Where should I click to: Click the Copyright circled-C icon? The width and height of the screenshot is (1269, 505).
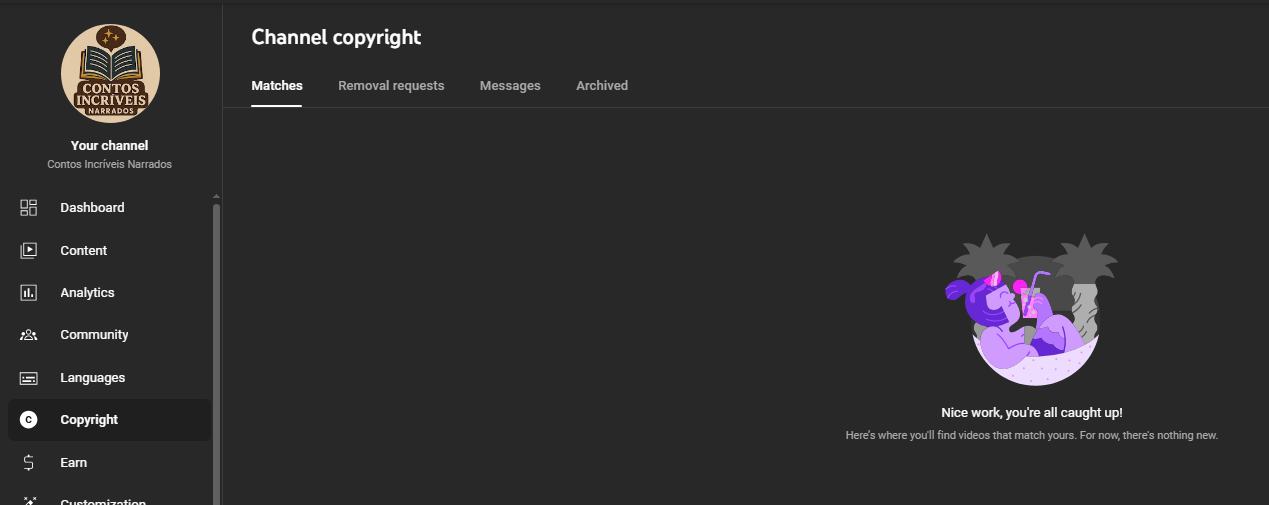(28, 420)
